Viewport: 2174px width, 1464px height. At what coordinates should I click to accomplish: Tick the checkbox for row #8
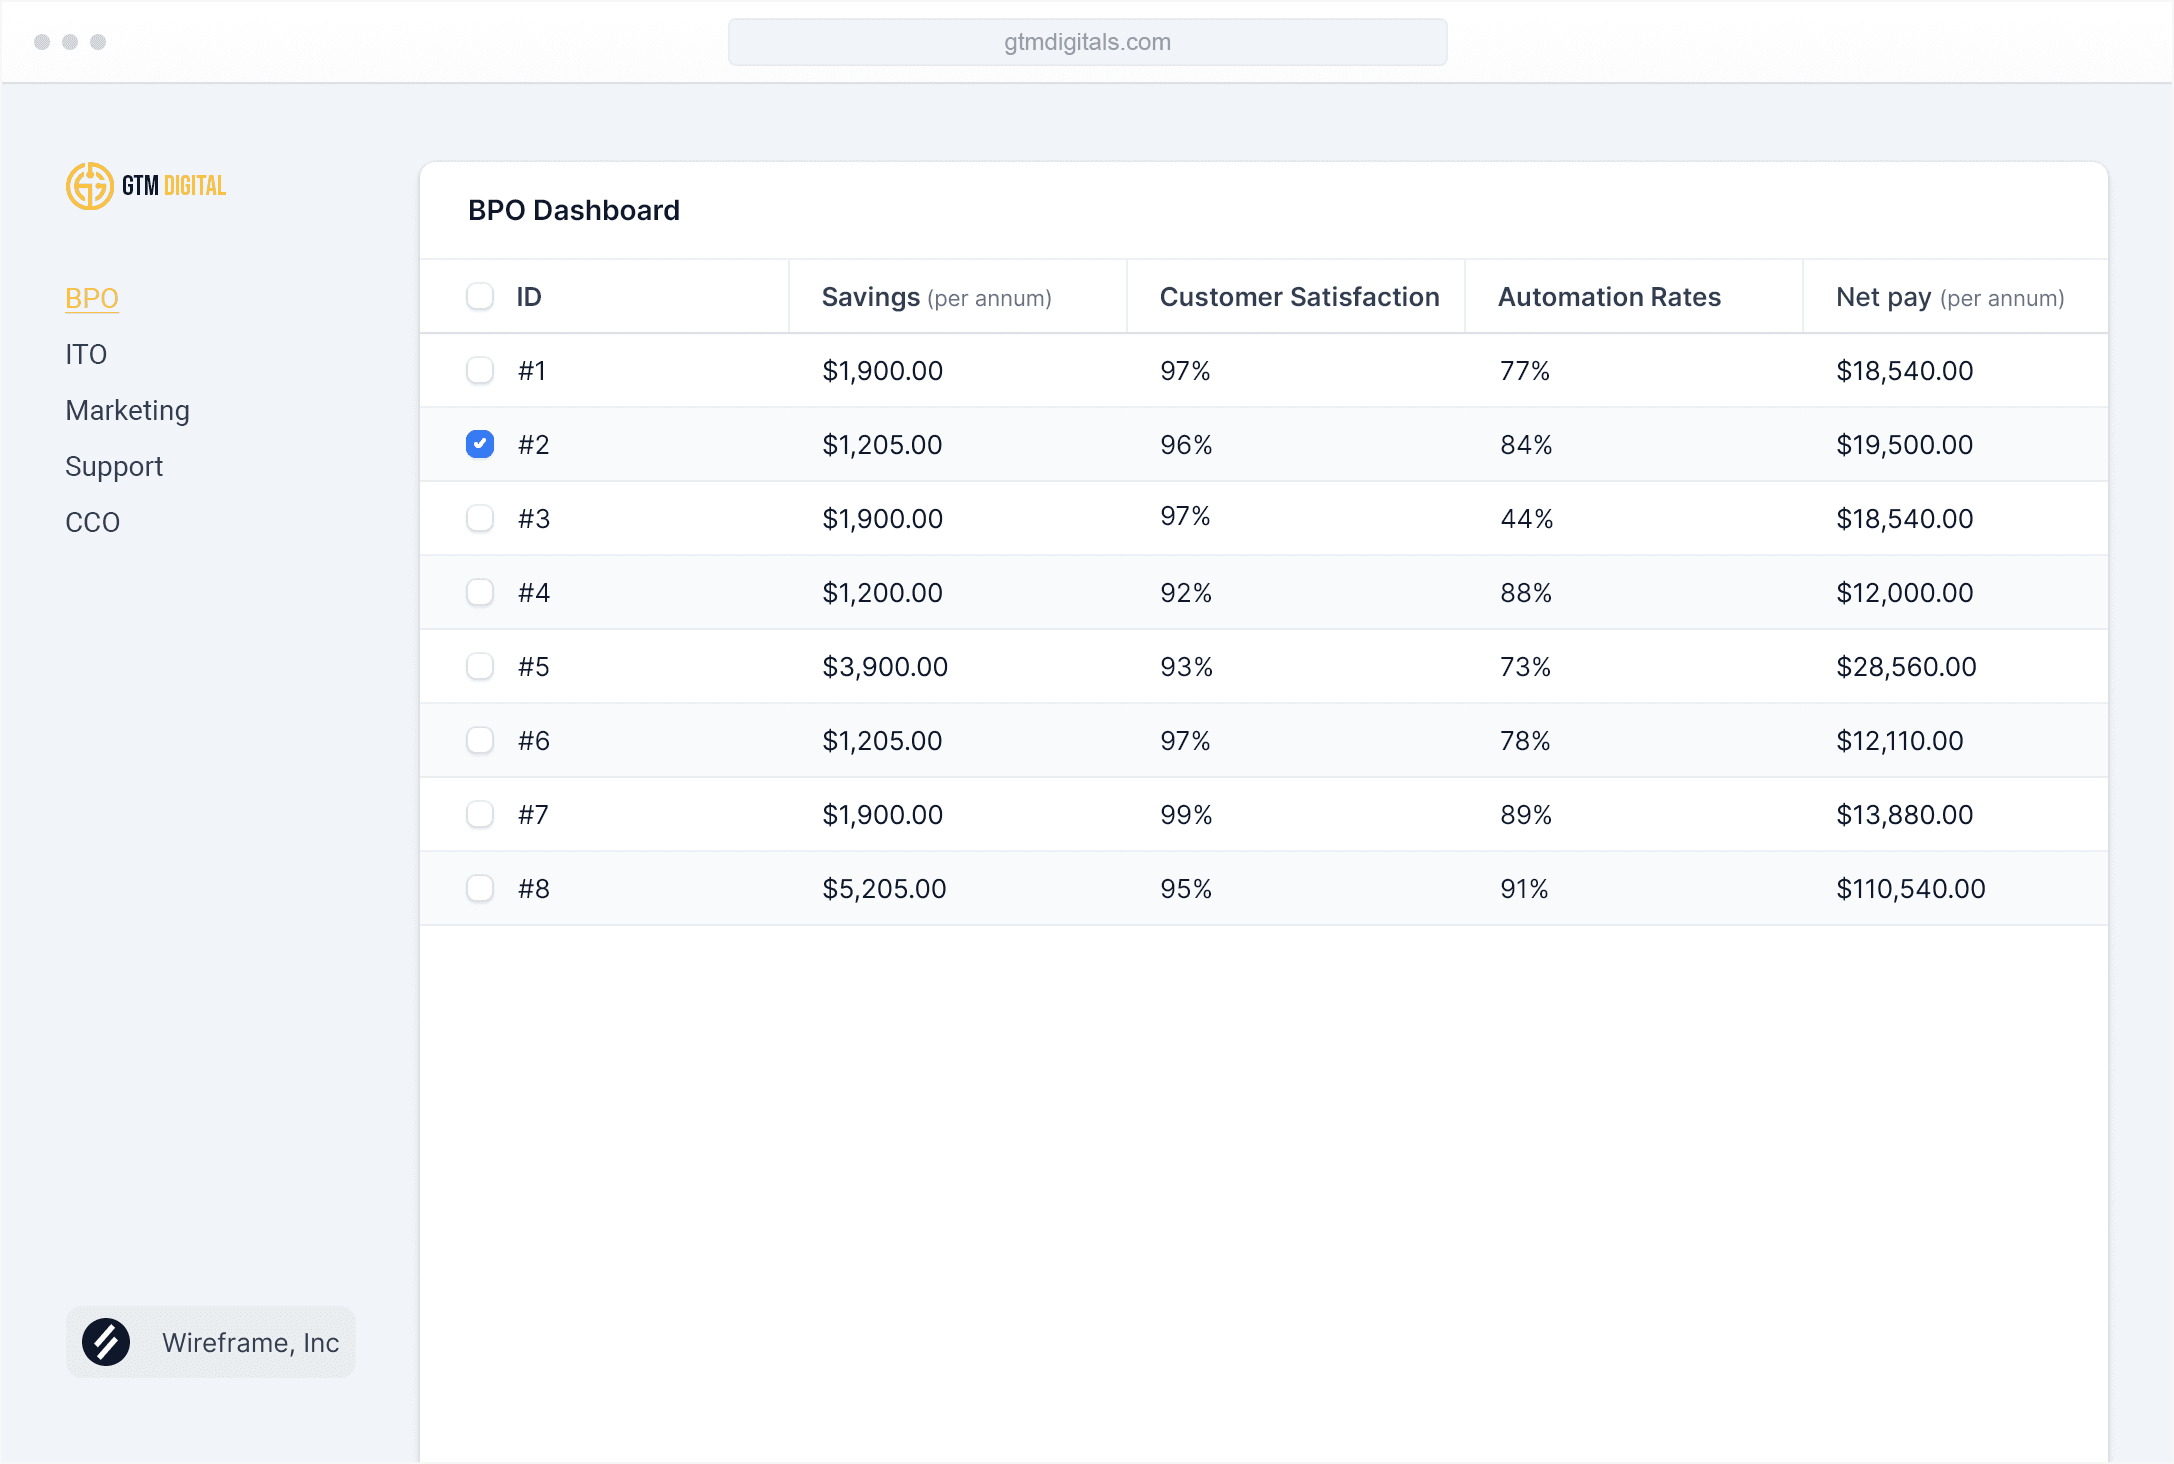pyautogui.click(x=480, y=889)
